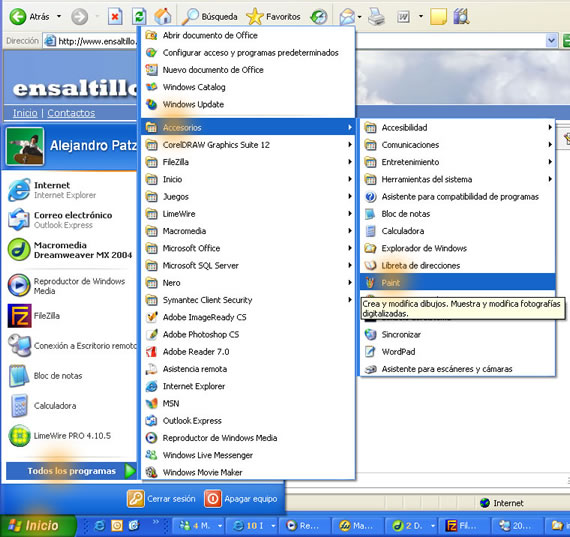The height and width of the screenshot is (537, 570).
Task: Open FileZilla from Start menu recent list
Action: point(71,316)
